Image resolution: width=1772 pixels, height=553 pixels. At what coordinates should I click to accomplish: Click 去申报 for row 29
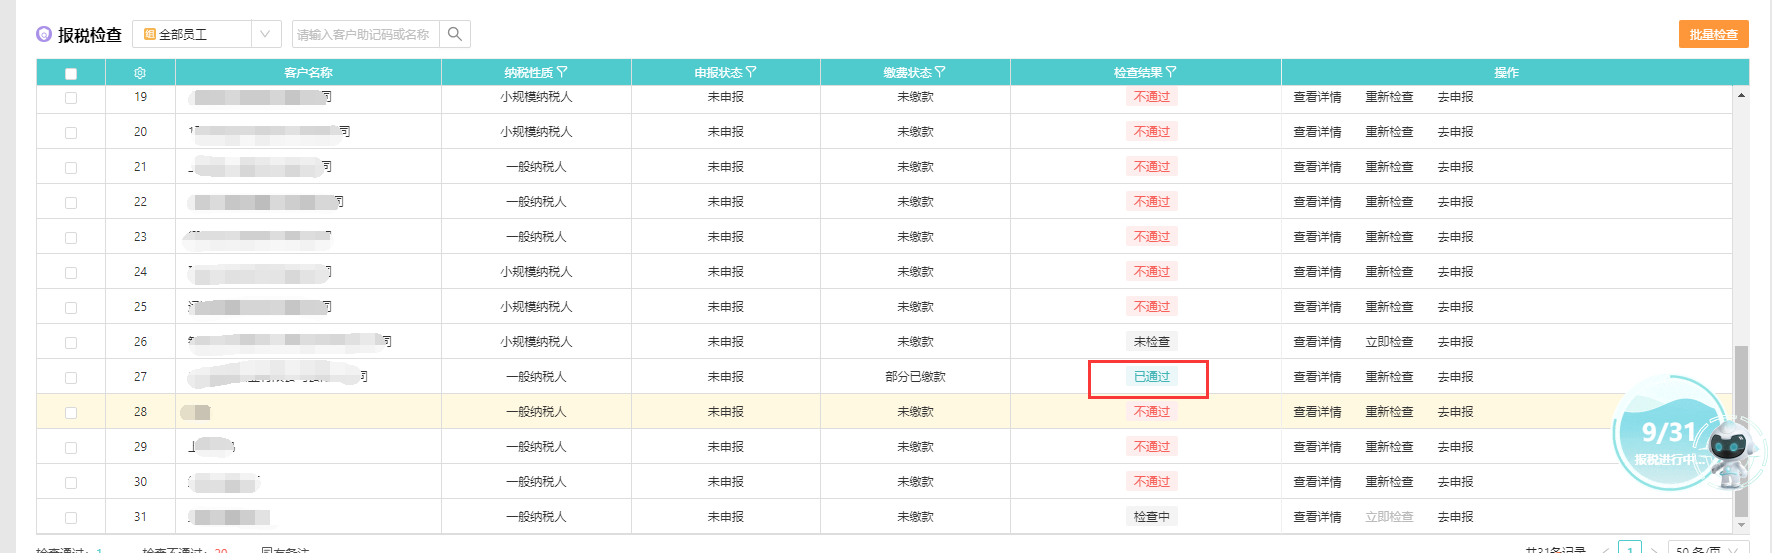1455,447
